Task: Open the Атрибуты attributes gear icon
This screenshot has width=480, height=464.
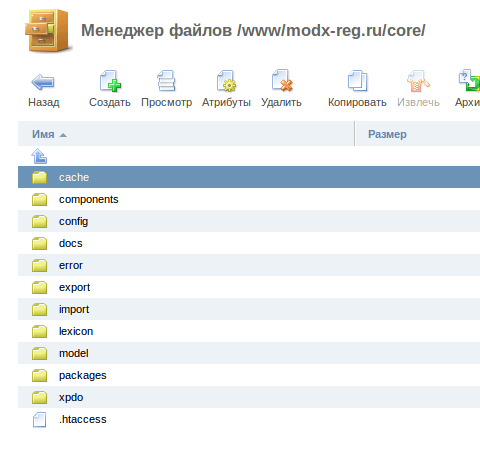Action: [x=226, y=81]
